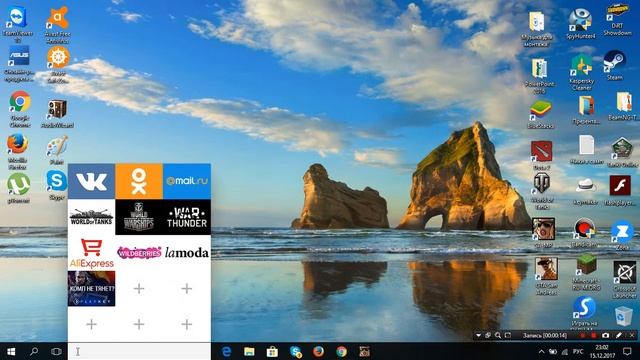Open TeamViewer desktop shortcut
Image resolution: width=640 pixels, height=360 pixels.
pyautogui.click(x=18, y=24)
